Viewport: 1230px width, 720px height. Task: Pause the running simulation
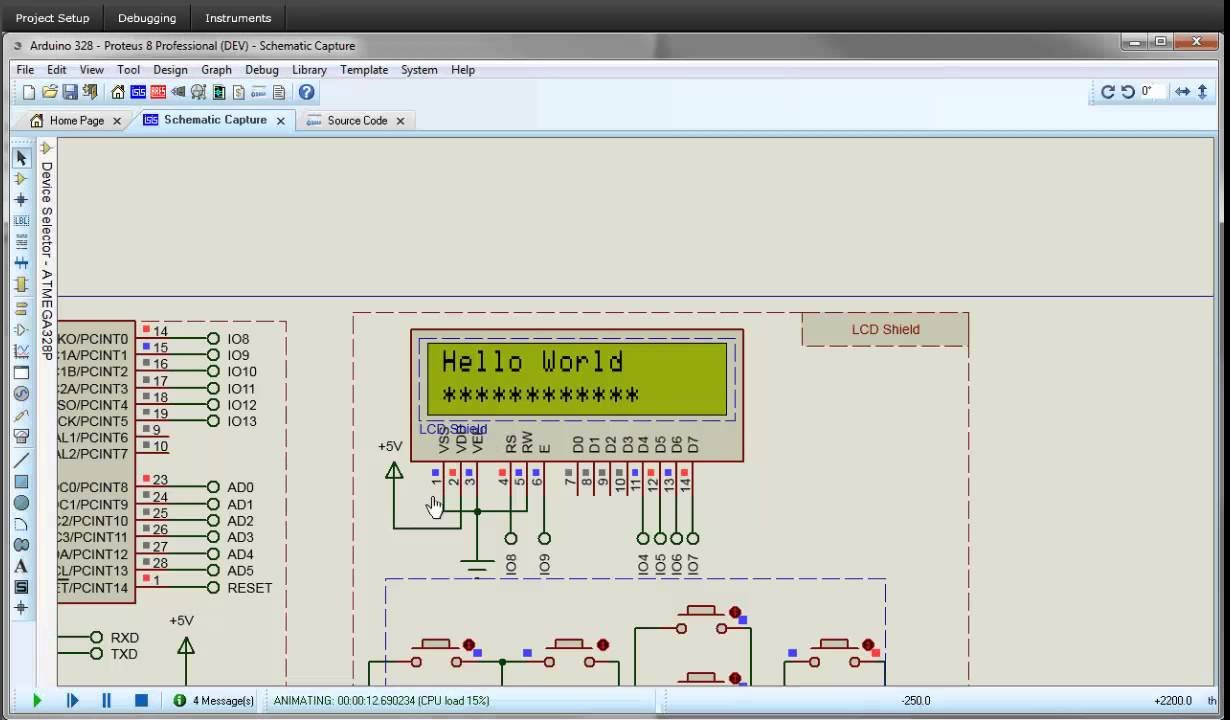coord(106,700)
